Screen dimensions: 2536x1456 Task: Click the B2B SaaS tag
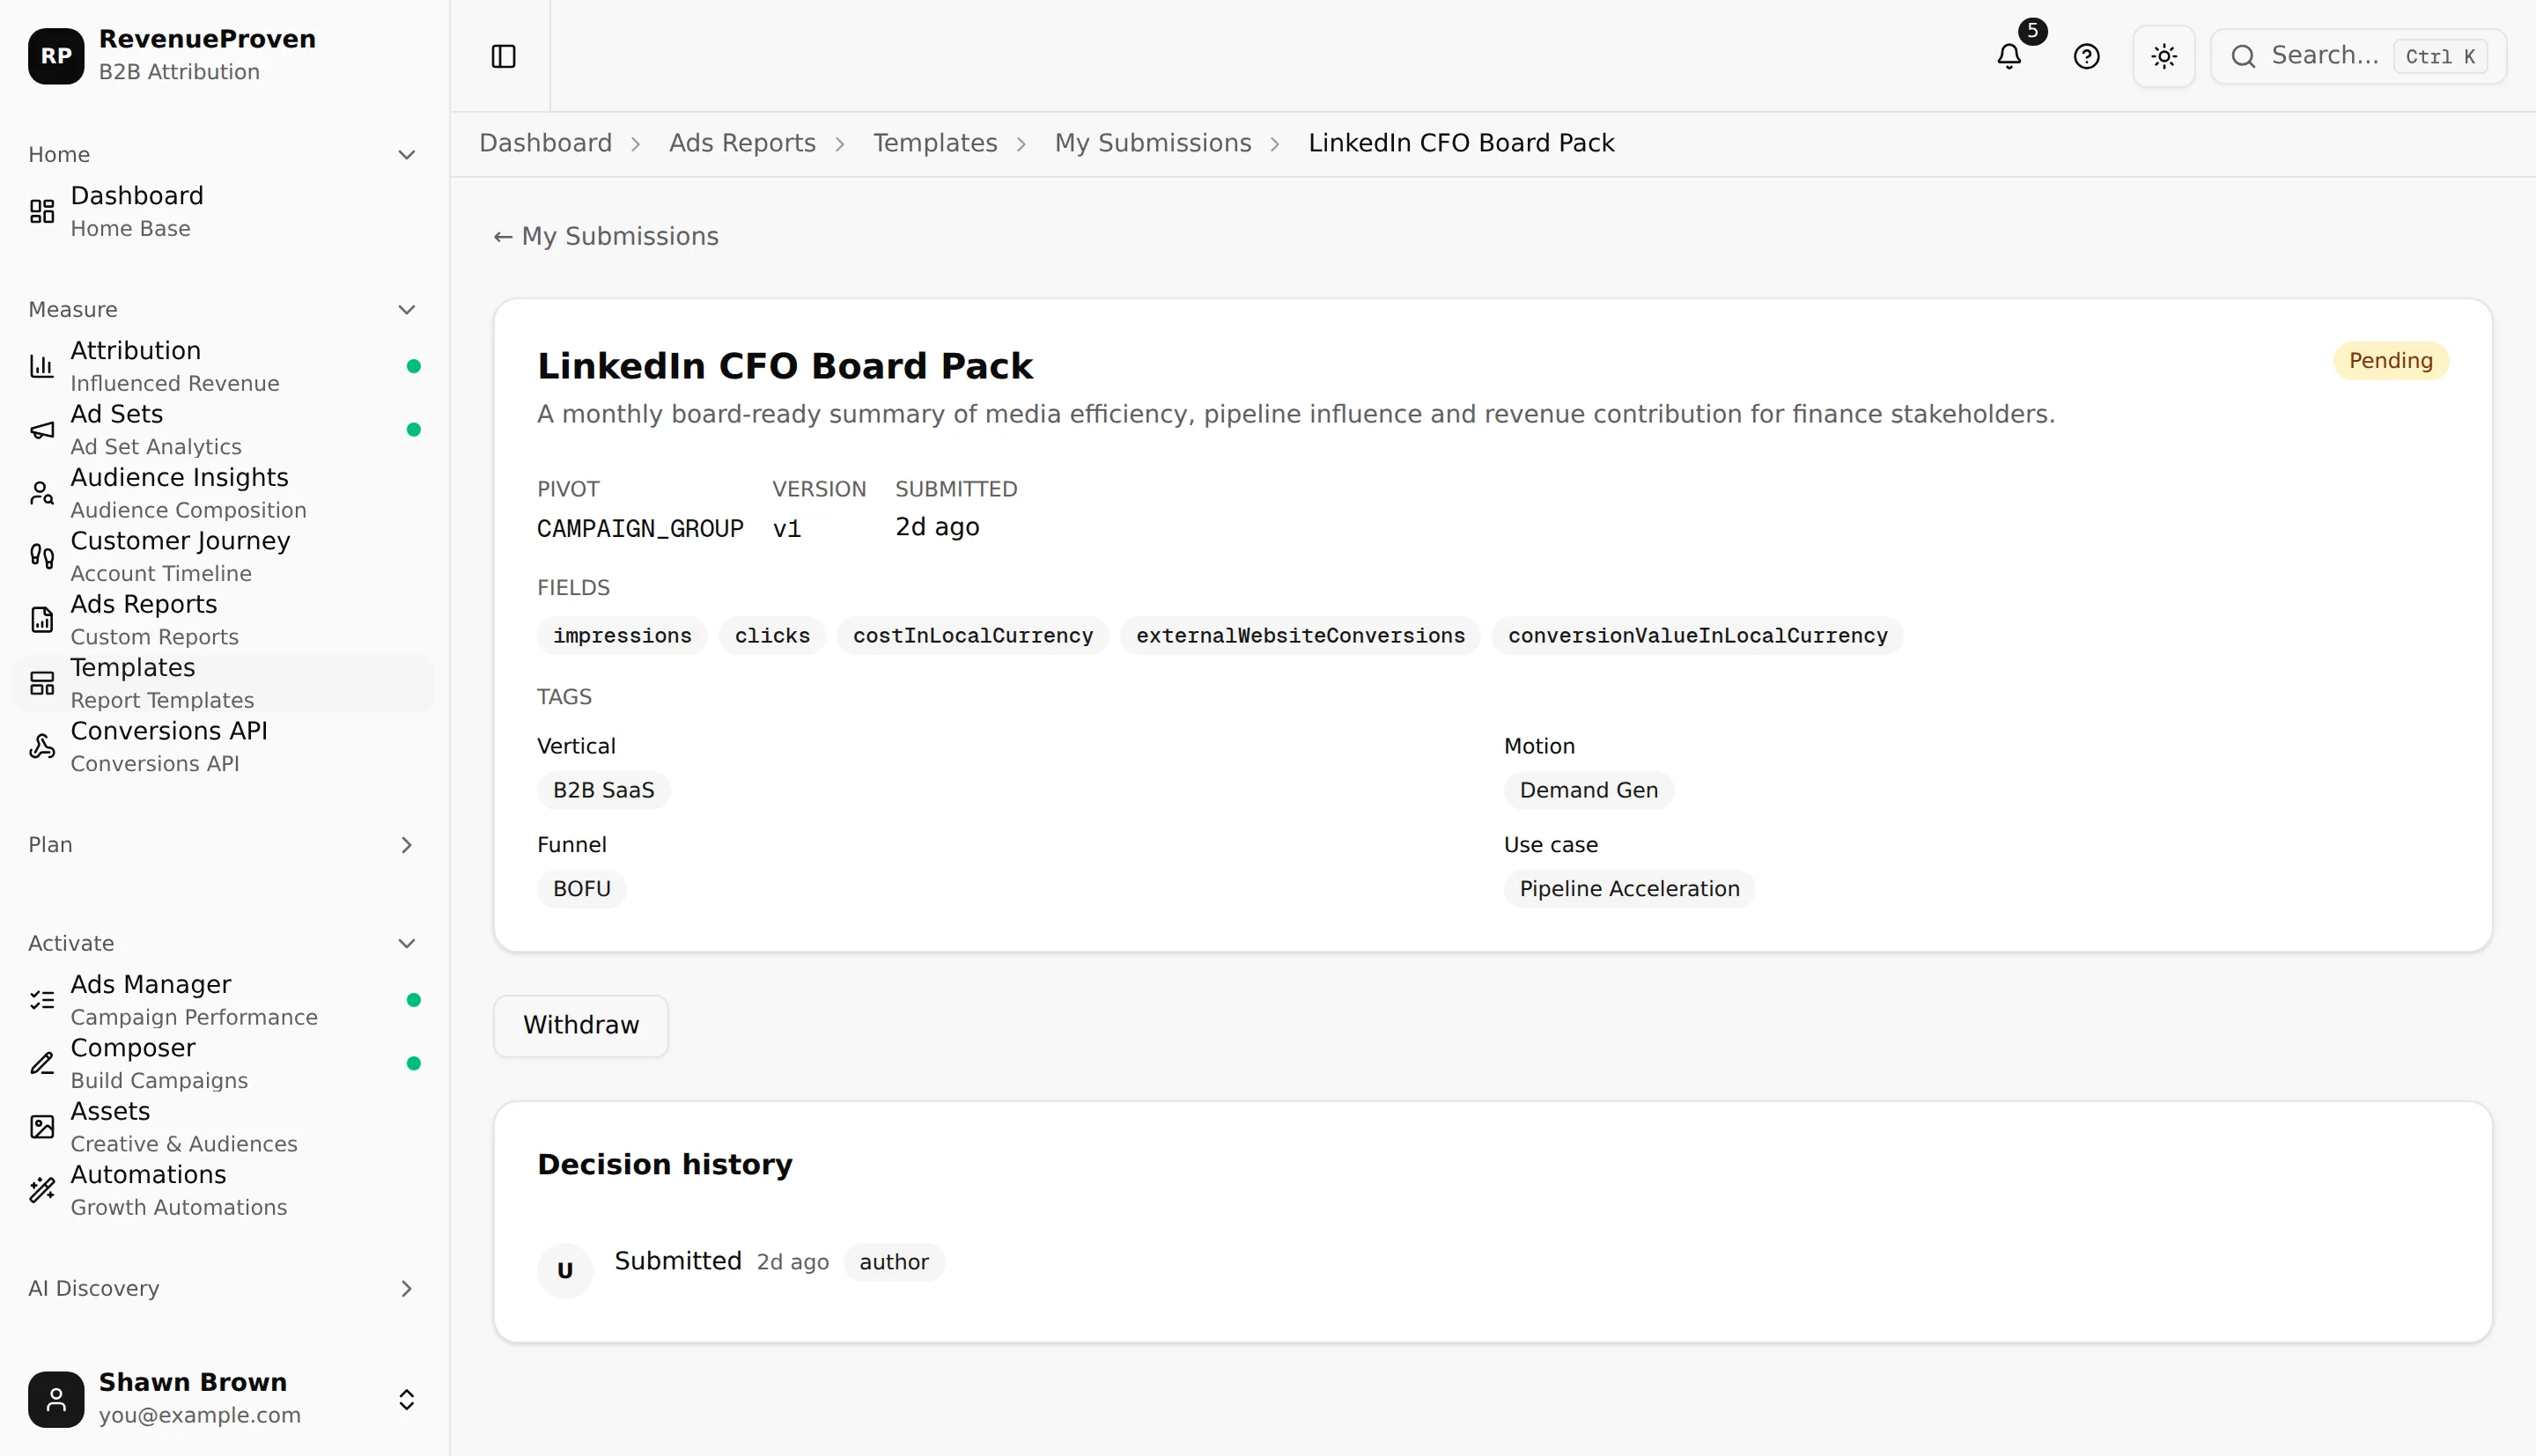click(x=603, y=790)
